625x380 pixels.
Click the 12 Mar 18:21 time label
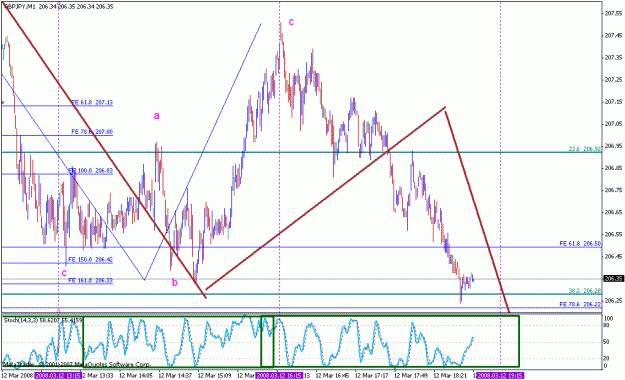click(x=450, y=376)
